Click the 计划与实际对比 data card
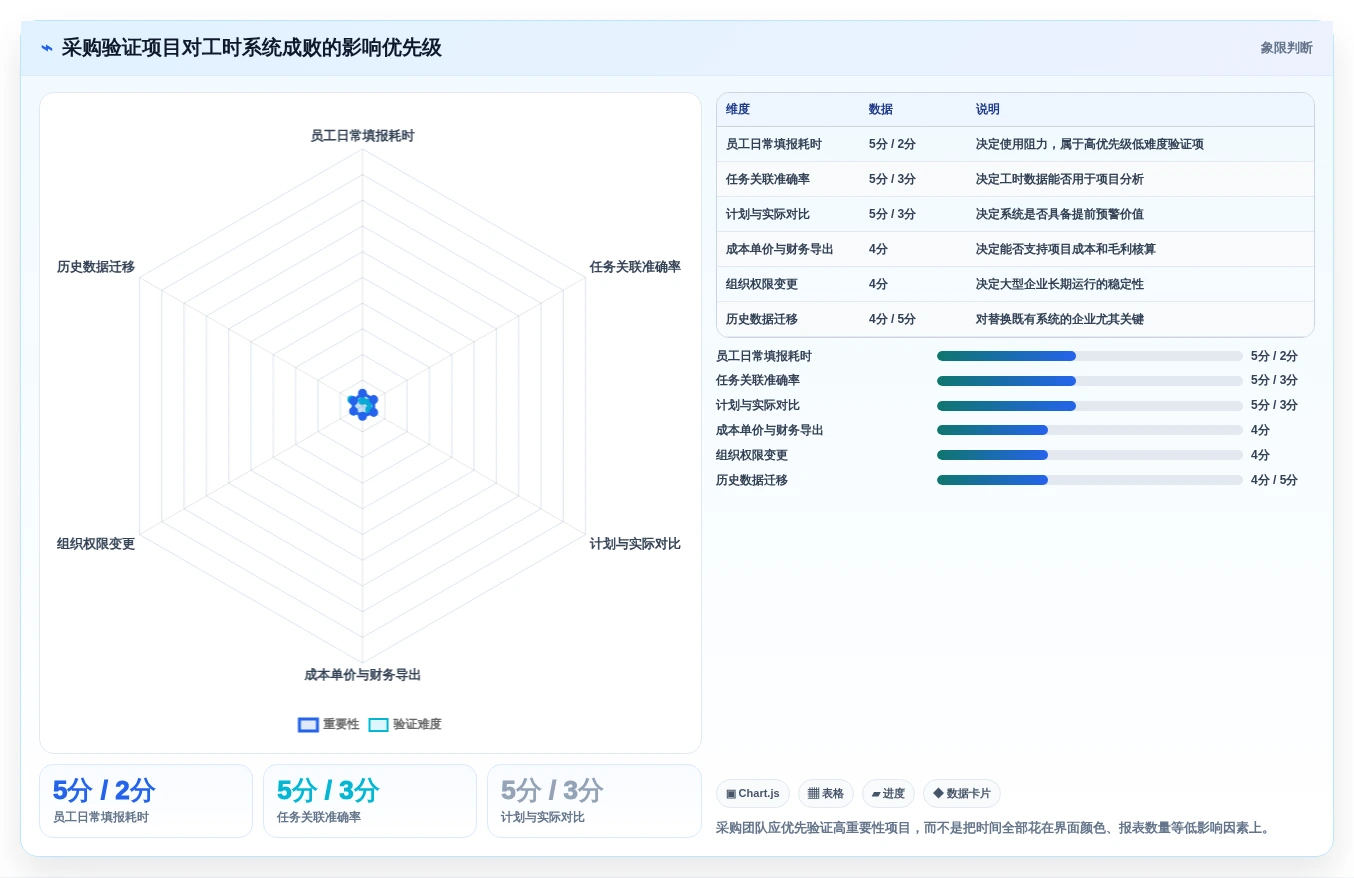 (x=594, y=801)
